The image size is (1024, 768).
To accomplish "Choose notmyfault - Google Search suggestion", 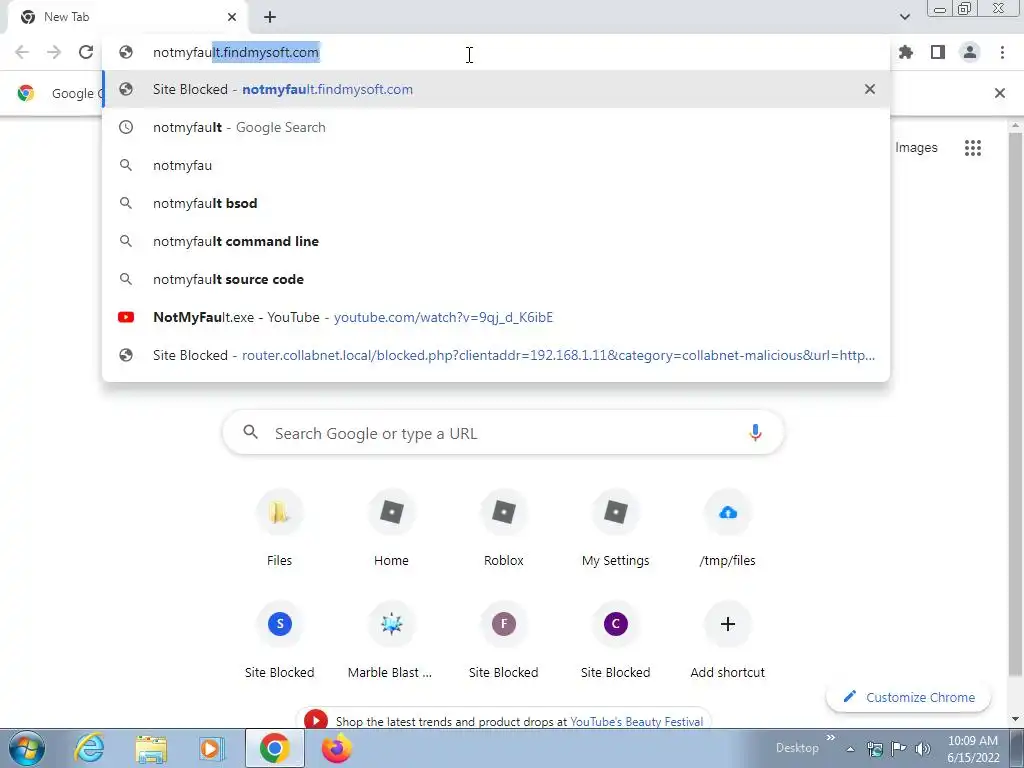I will [x=496, y=127].
